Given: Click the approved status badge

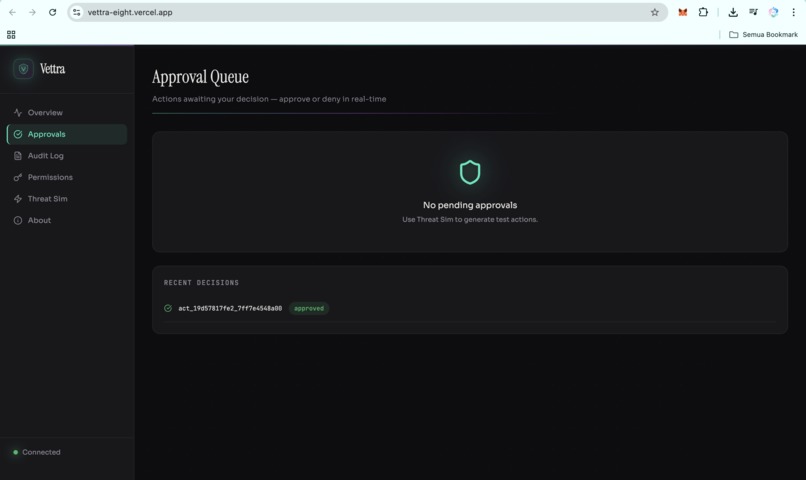Looking at the screenshot, I should point(309,308).
